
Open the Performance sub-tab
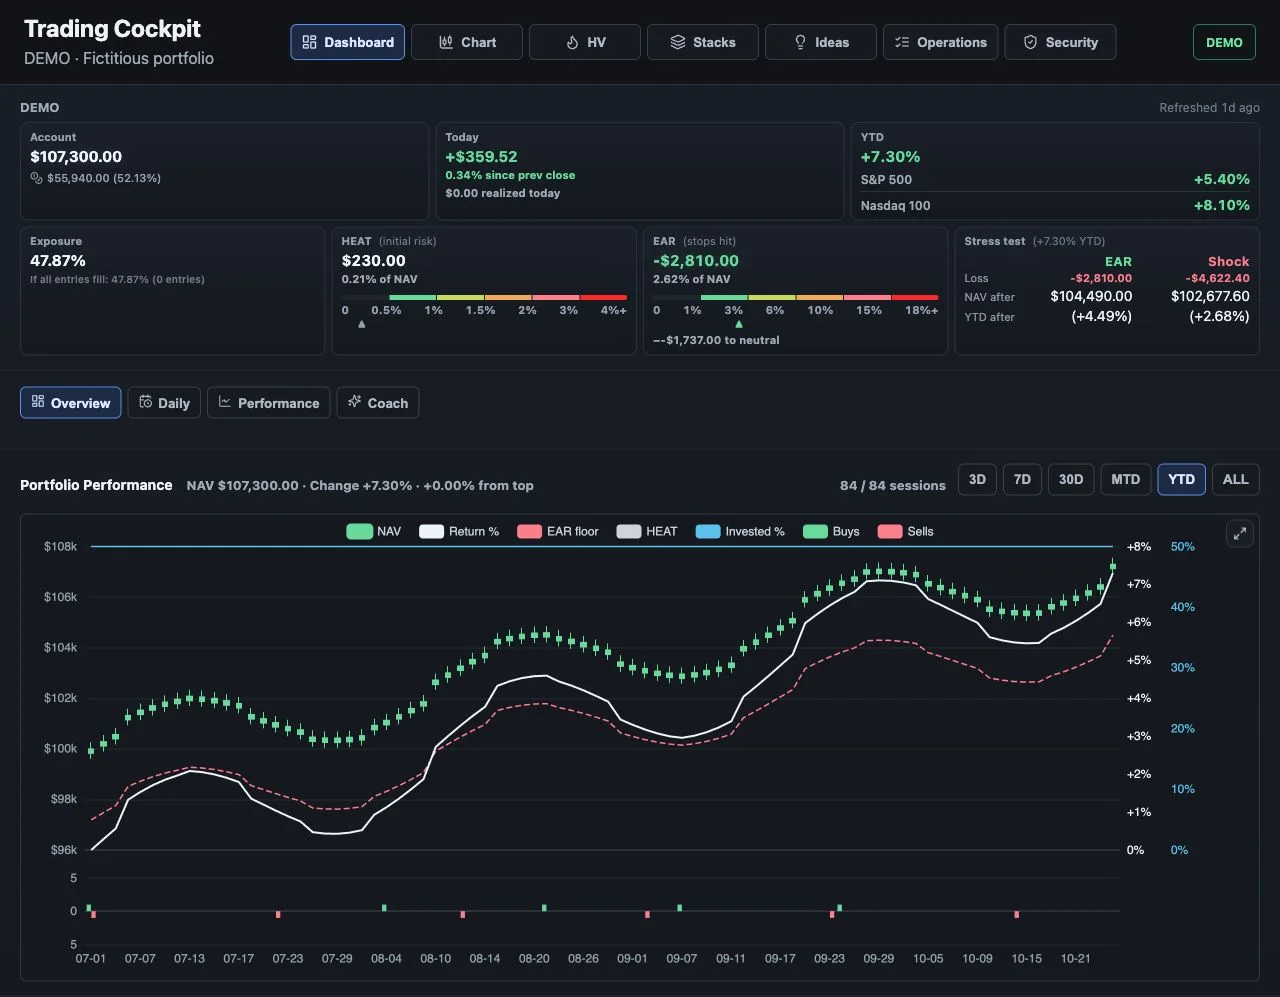(x=269, y=403)
